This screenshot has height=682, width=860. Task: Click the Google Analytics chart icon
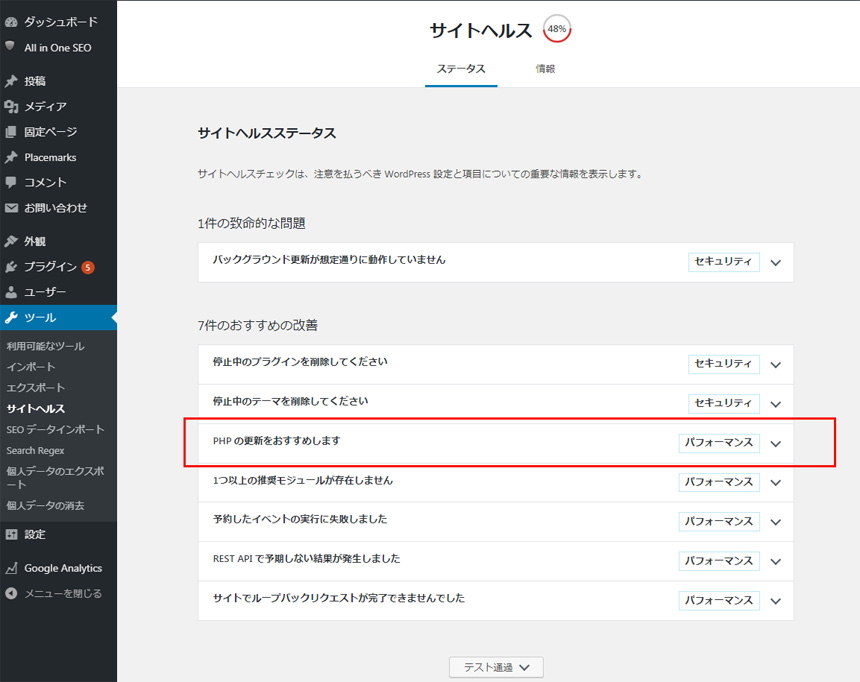coord(11,568)
